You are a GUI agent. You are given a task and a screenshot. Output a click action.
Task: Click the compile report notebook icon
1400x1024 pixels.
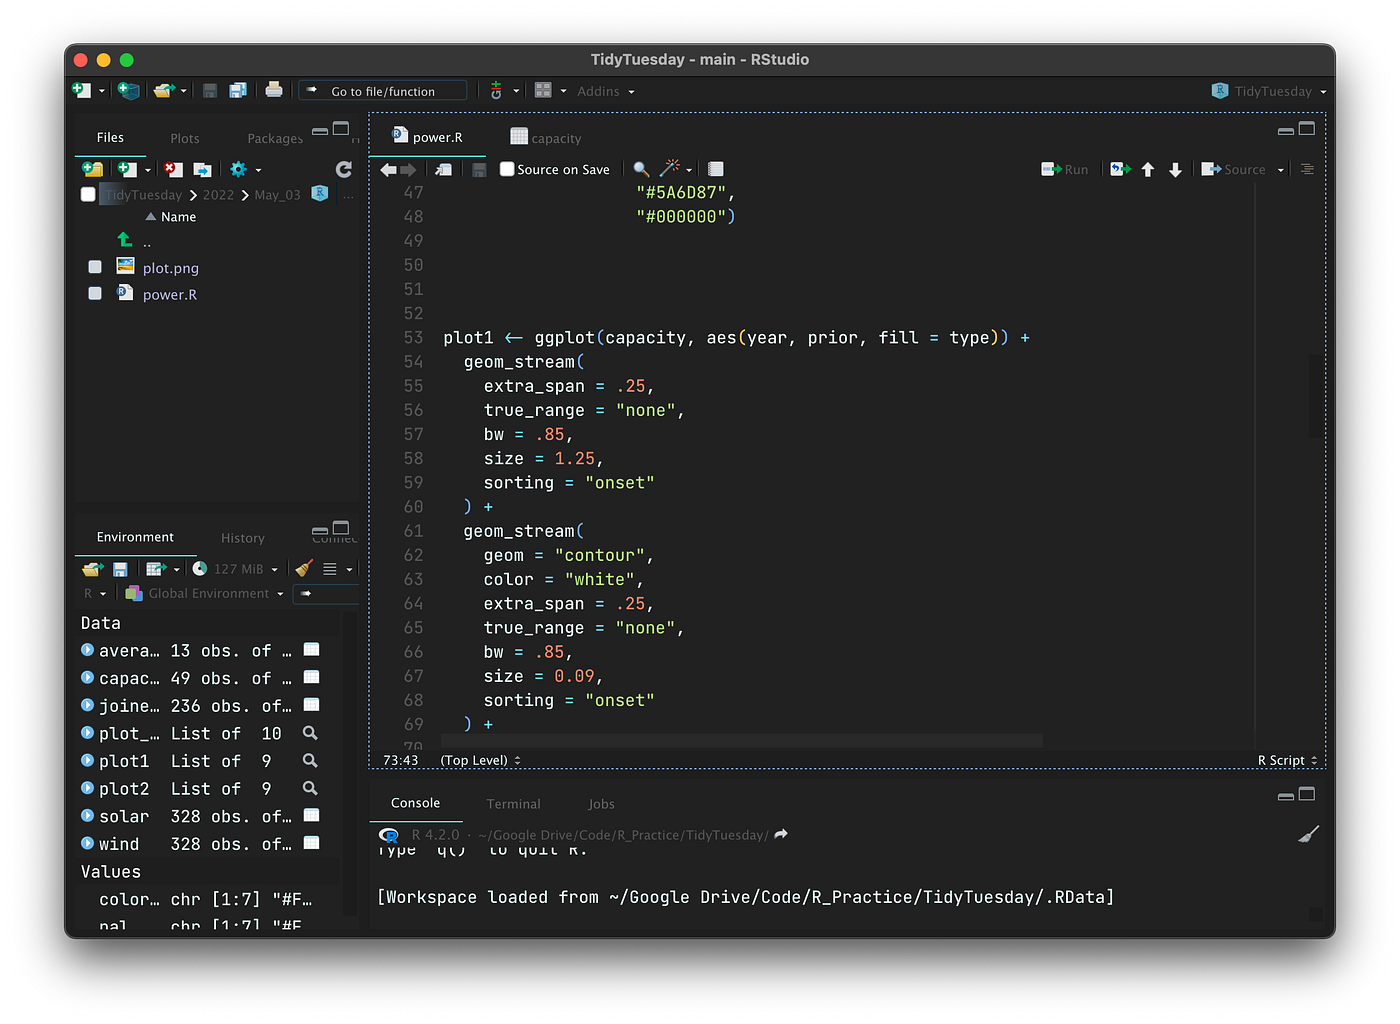716,169
